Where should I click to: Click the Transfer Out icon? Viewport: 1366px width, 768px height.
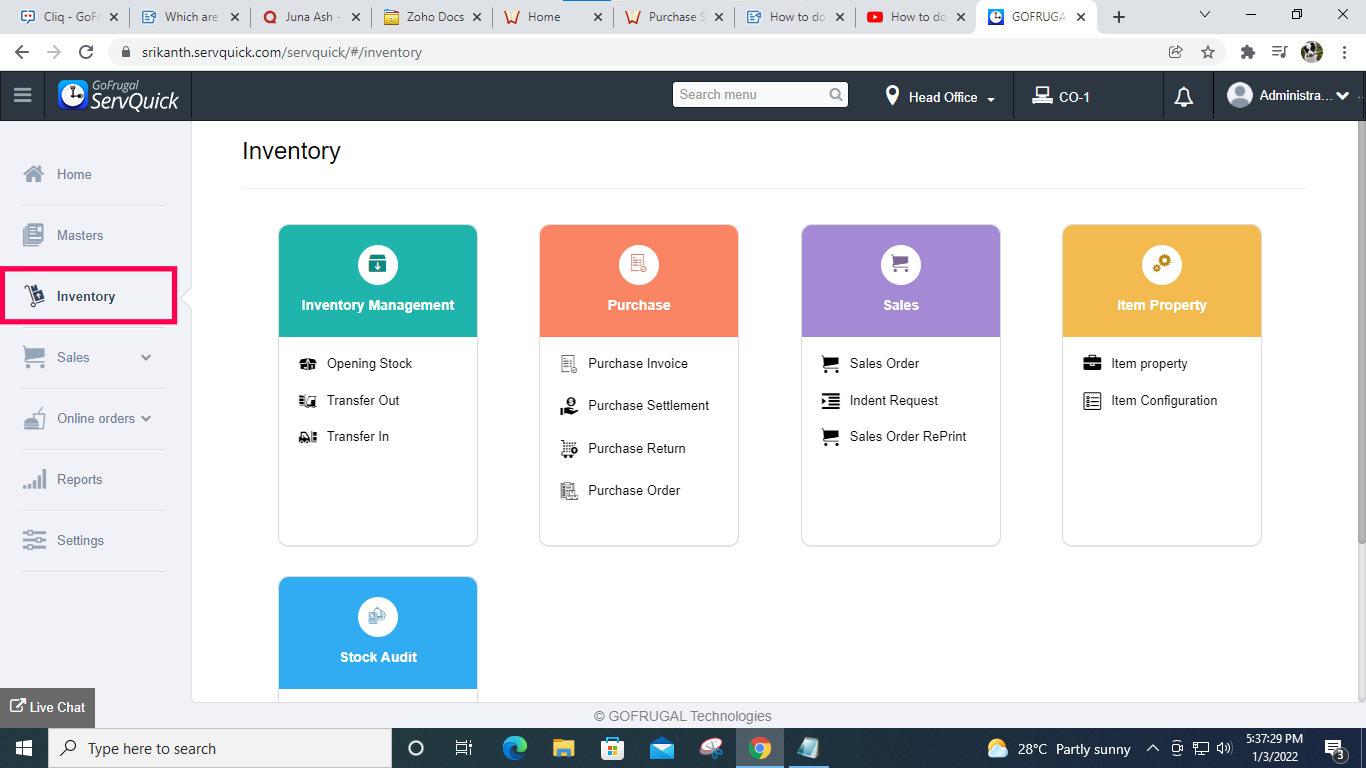308,401
